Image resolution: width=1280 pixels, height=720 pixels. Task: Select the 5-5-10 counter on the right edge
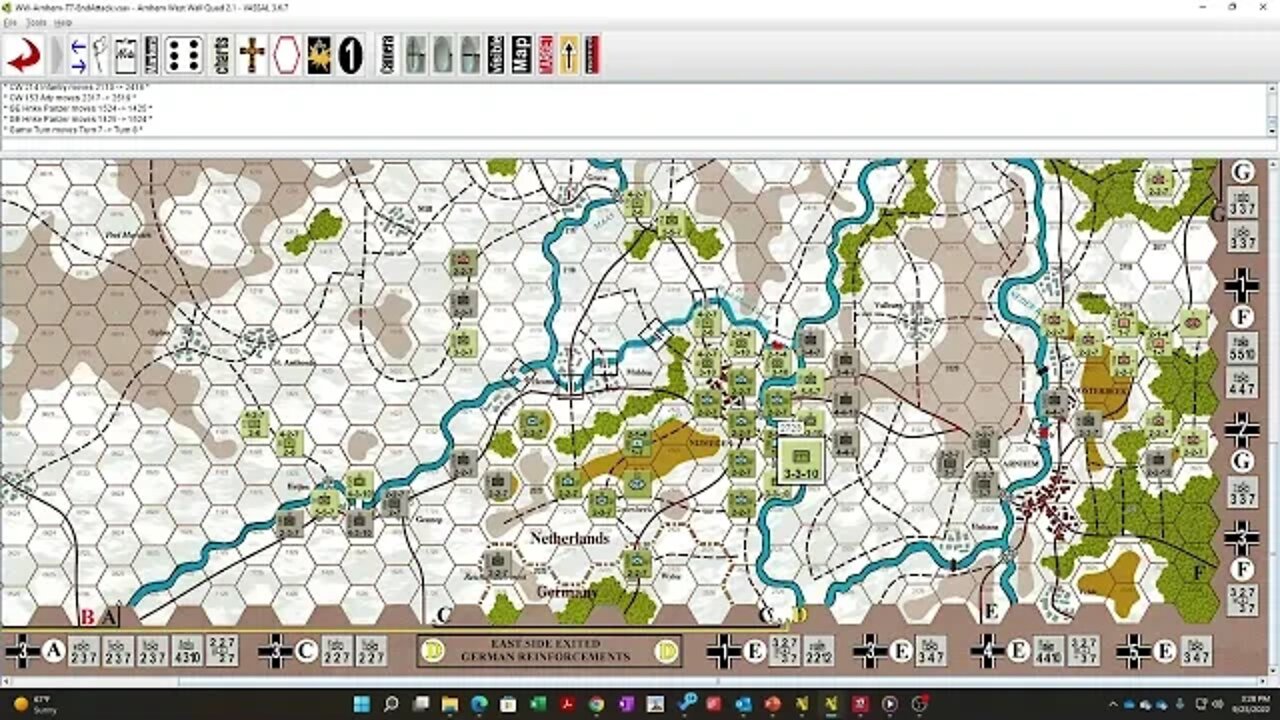pyautogui.click(x=1242, y=347)
